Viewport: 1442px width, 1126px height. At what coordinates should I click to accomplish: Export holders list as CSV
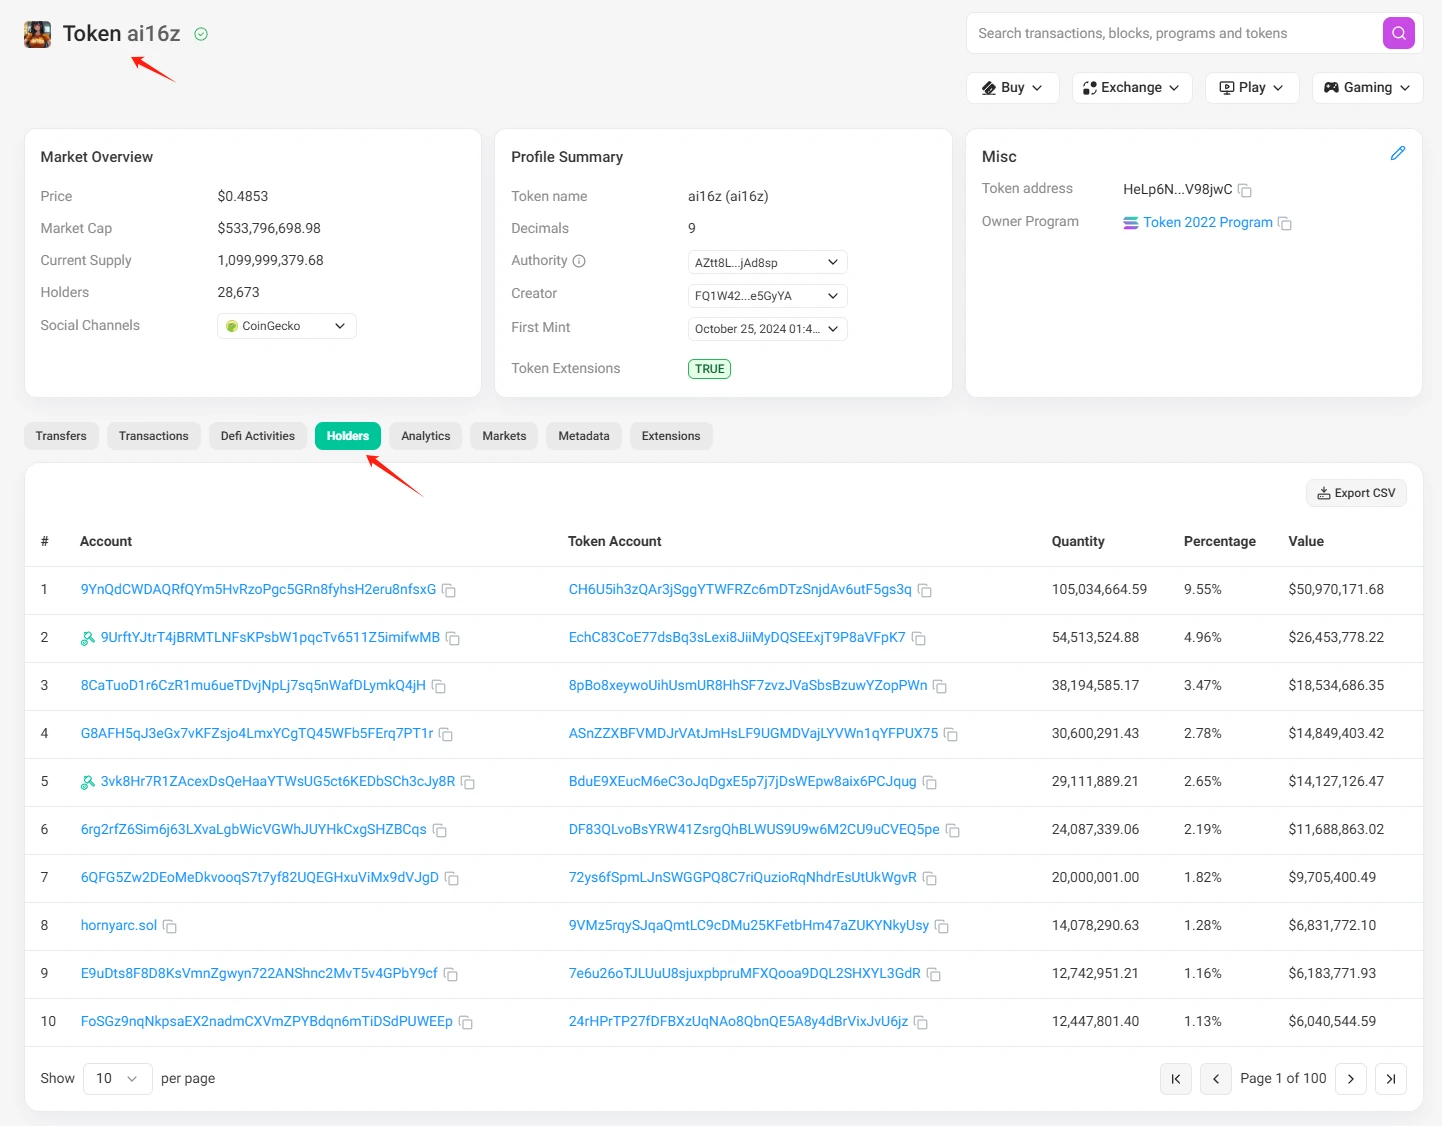coord(1355,493)
